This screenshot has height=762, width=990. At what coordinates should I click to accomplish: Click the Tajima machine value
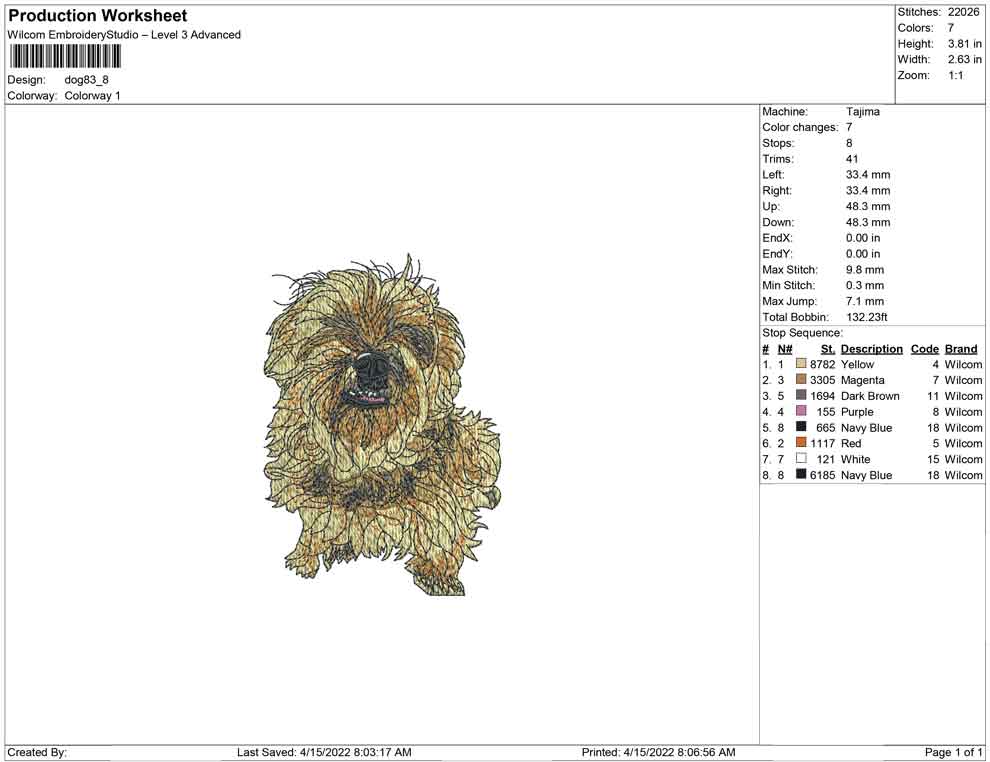[862, 111]
